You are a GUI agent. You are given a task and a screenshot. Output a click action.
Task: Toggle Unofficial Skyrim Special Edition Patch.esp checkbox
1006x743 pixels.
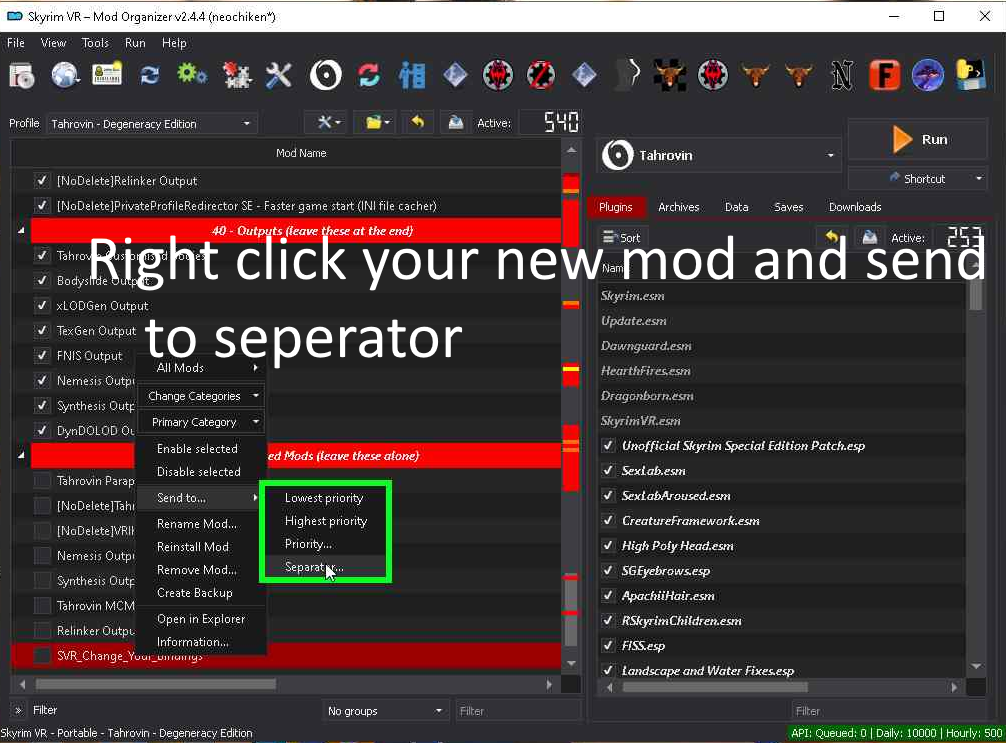608,445
